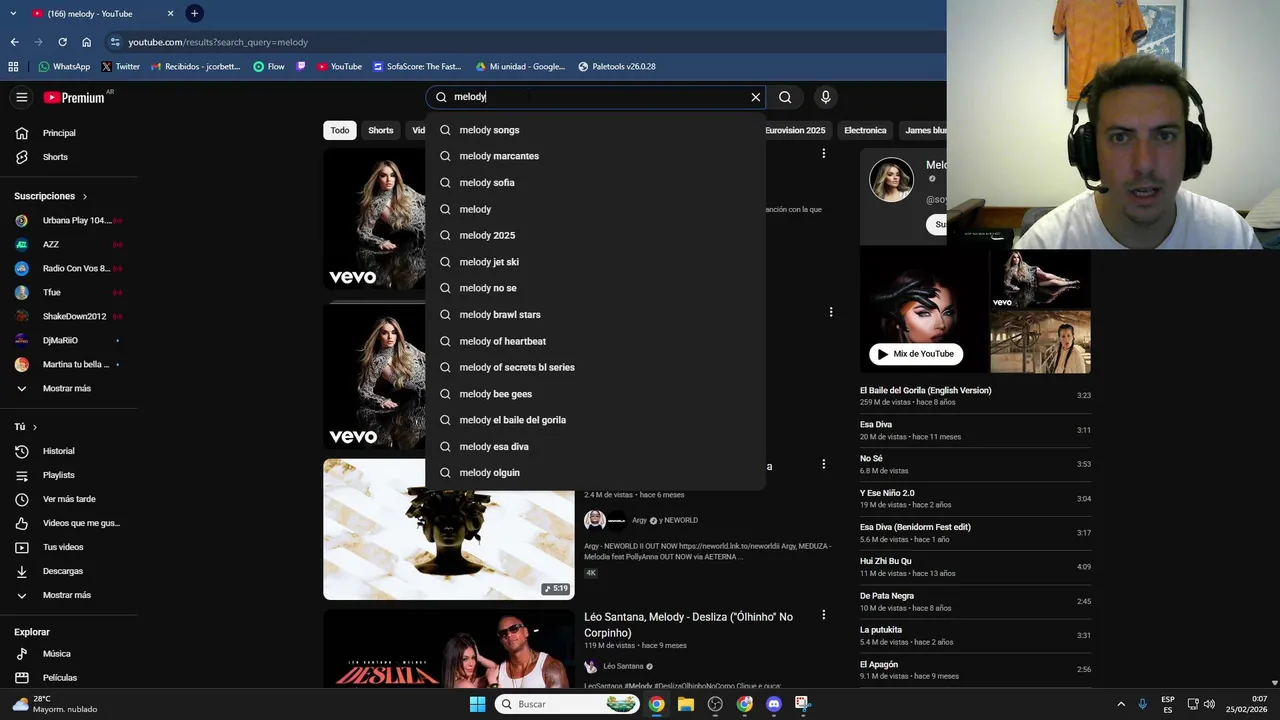1280x720 pixels.
Task: Choose suggestion melody el baile del gorila
Action: pyautogui.click(x=595, y=420)
